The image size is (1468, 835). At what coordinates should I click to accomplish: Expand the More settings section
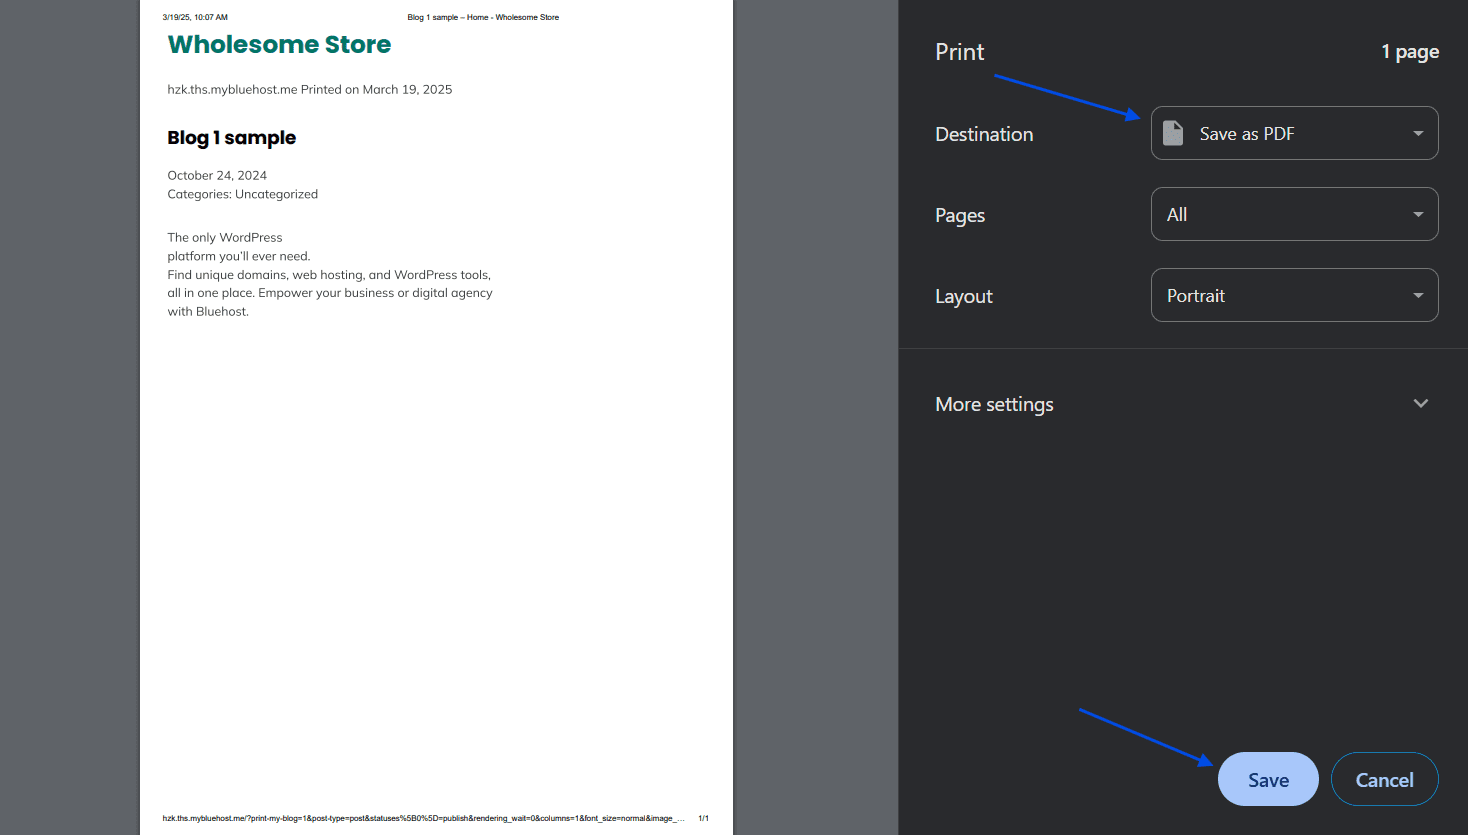(x=1183, y=404)
